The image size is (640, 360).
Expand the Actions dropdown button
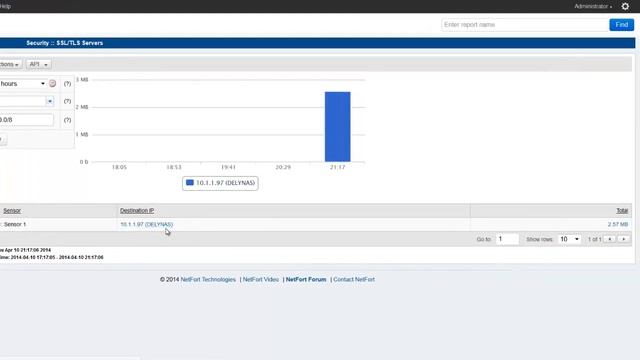(x=10, y=64)
